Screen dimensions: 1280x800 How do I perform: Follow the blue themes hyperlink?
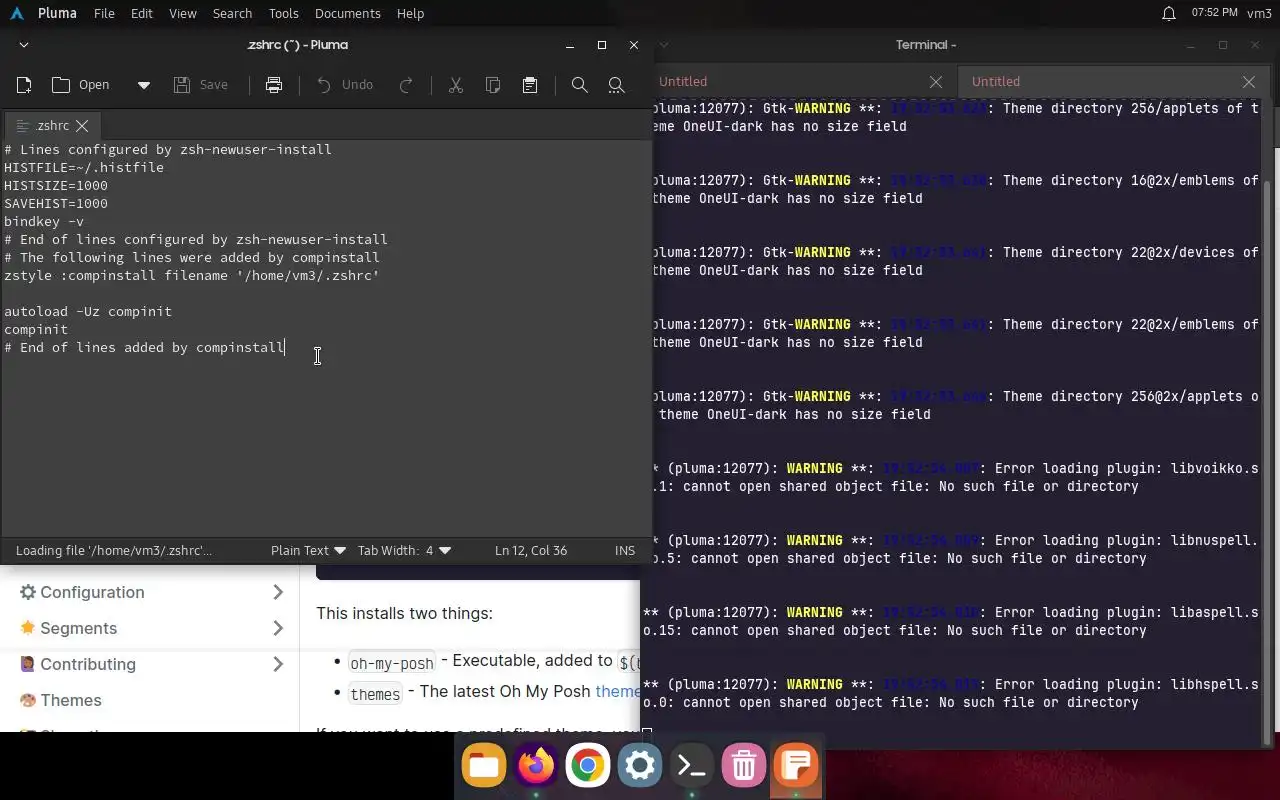point(617,692)
